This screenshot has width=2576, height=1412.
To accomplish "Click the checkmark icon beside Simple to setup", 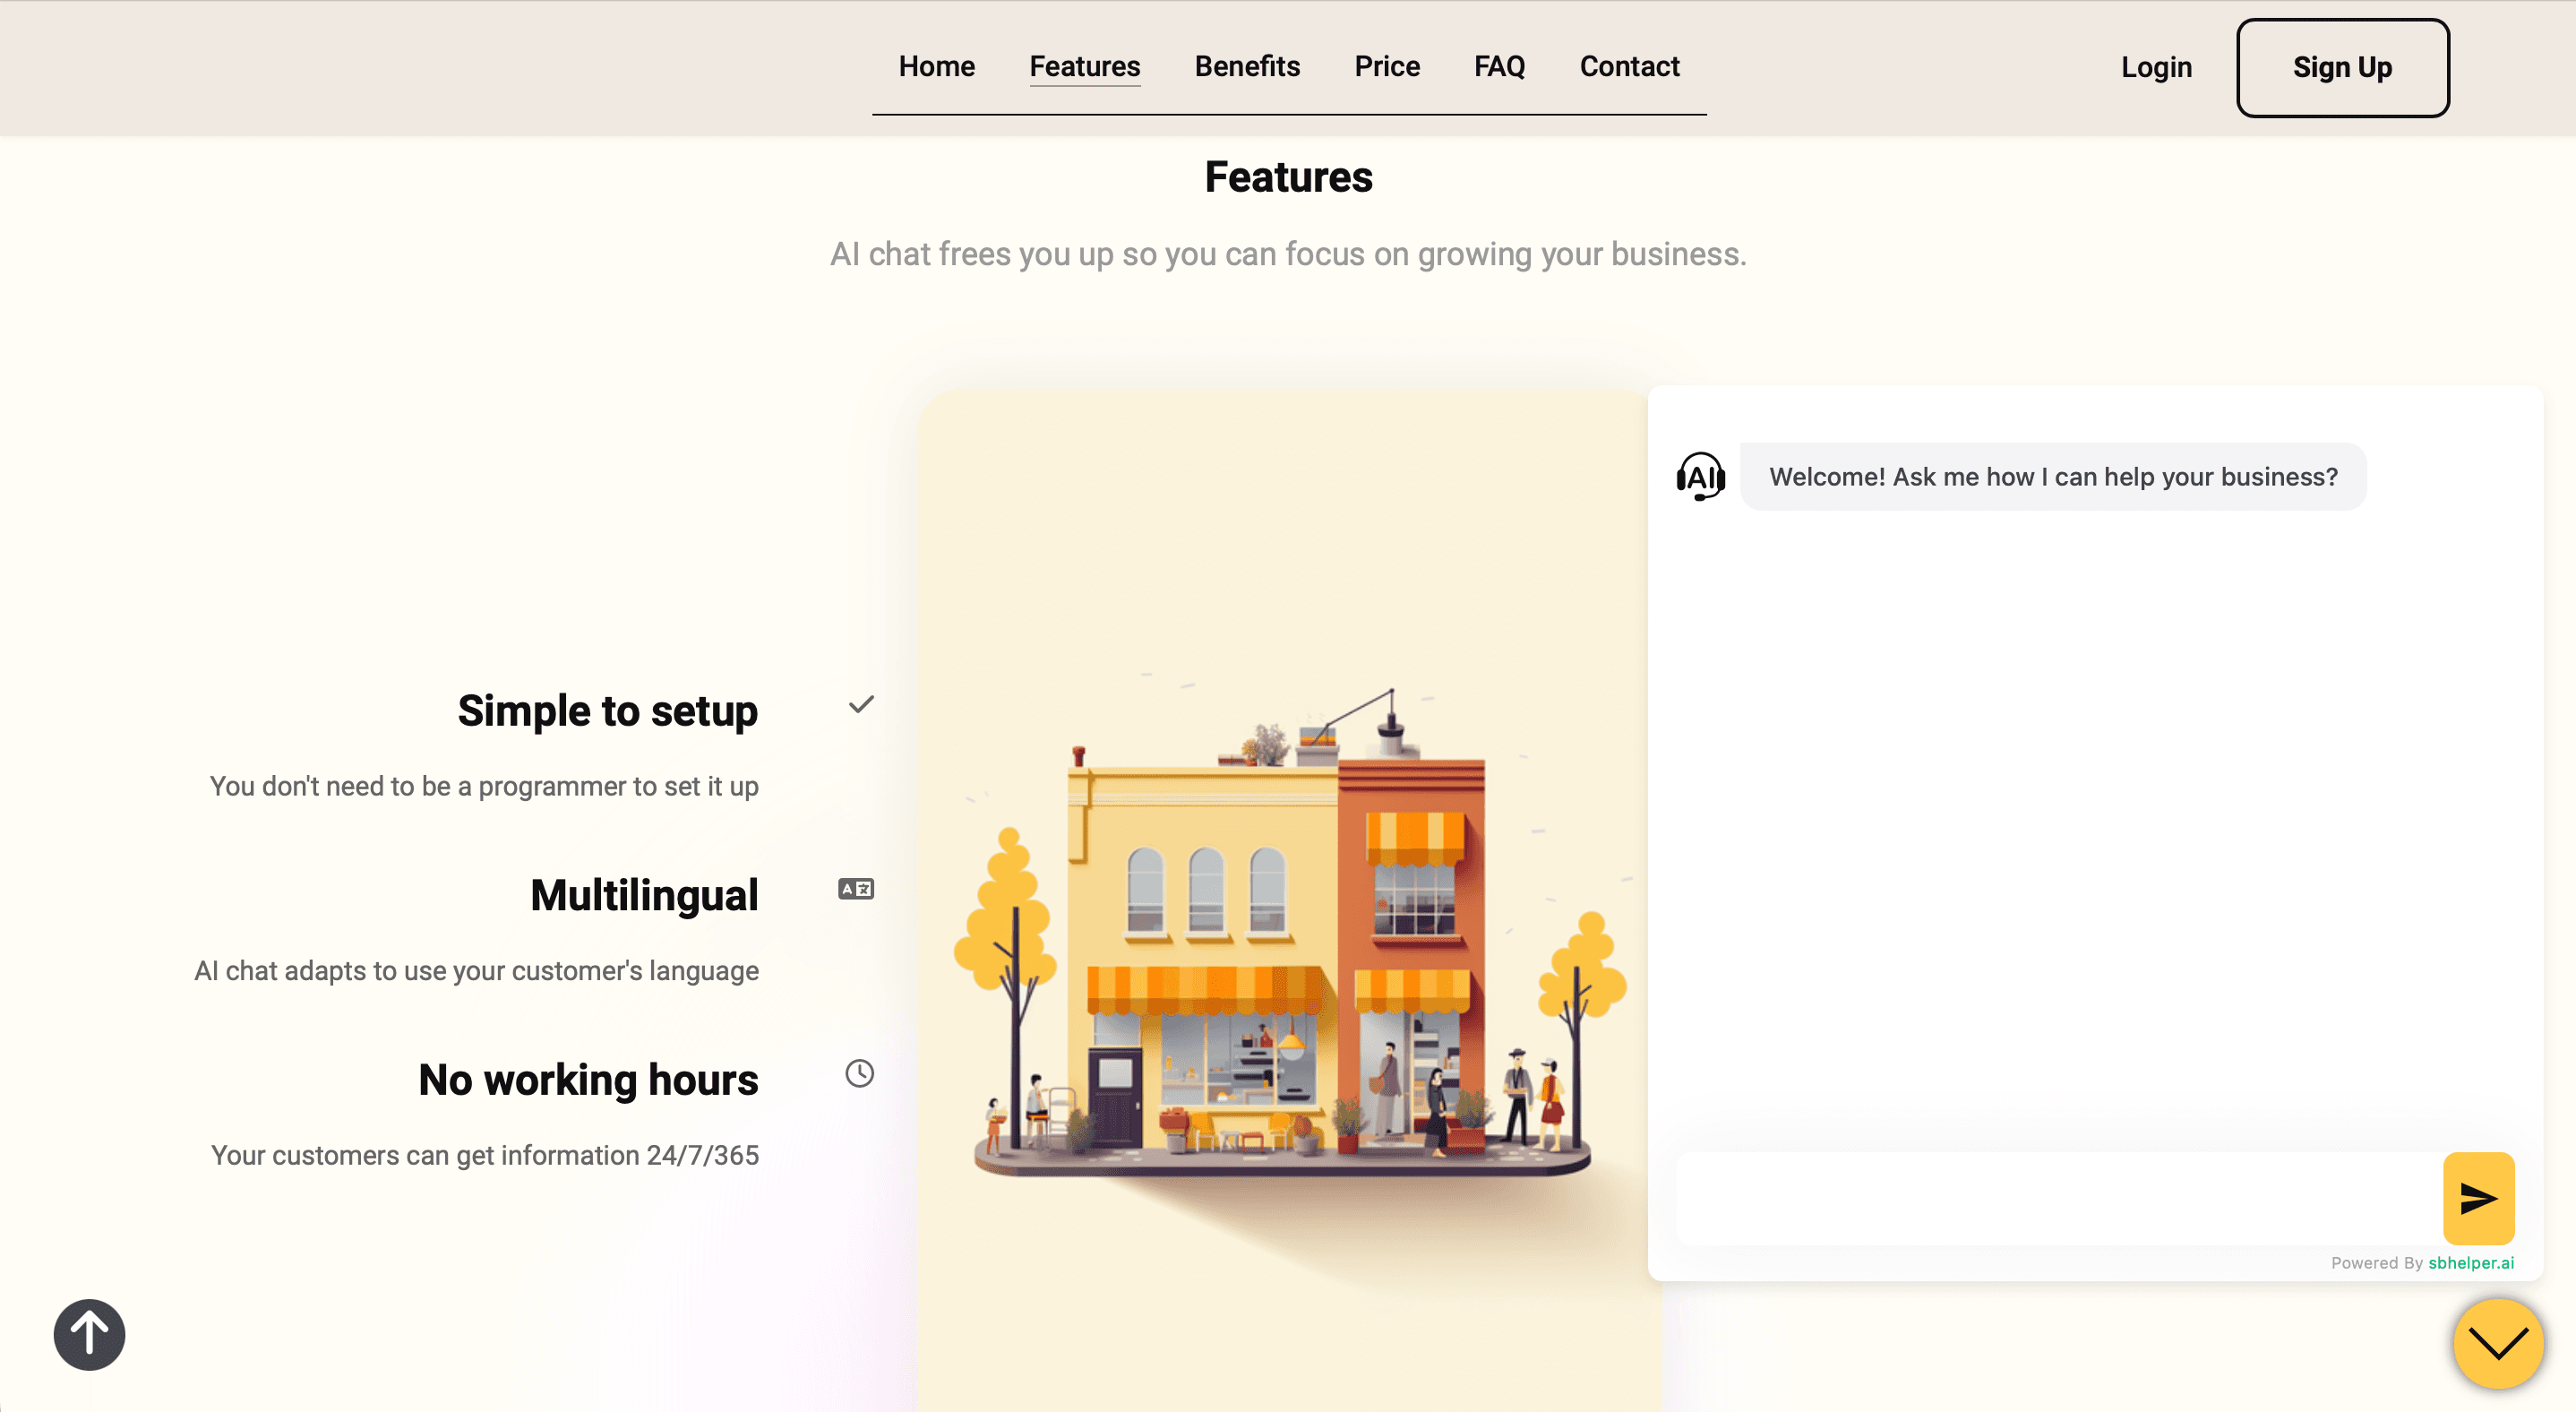I will [x=860, y=705].
